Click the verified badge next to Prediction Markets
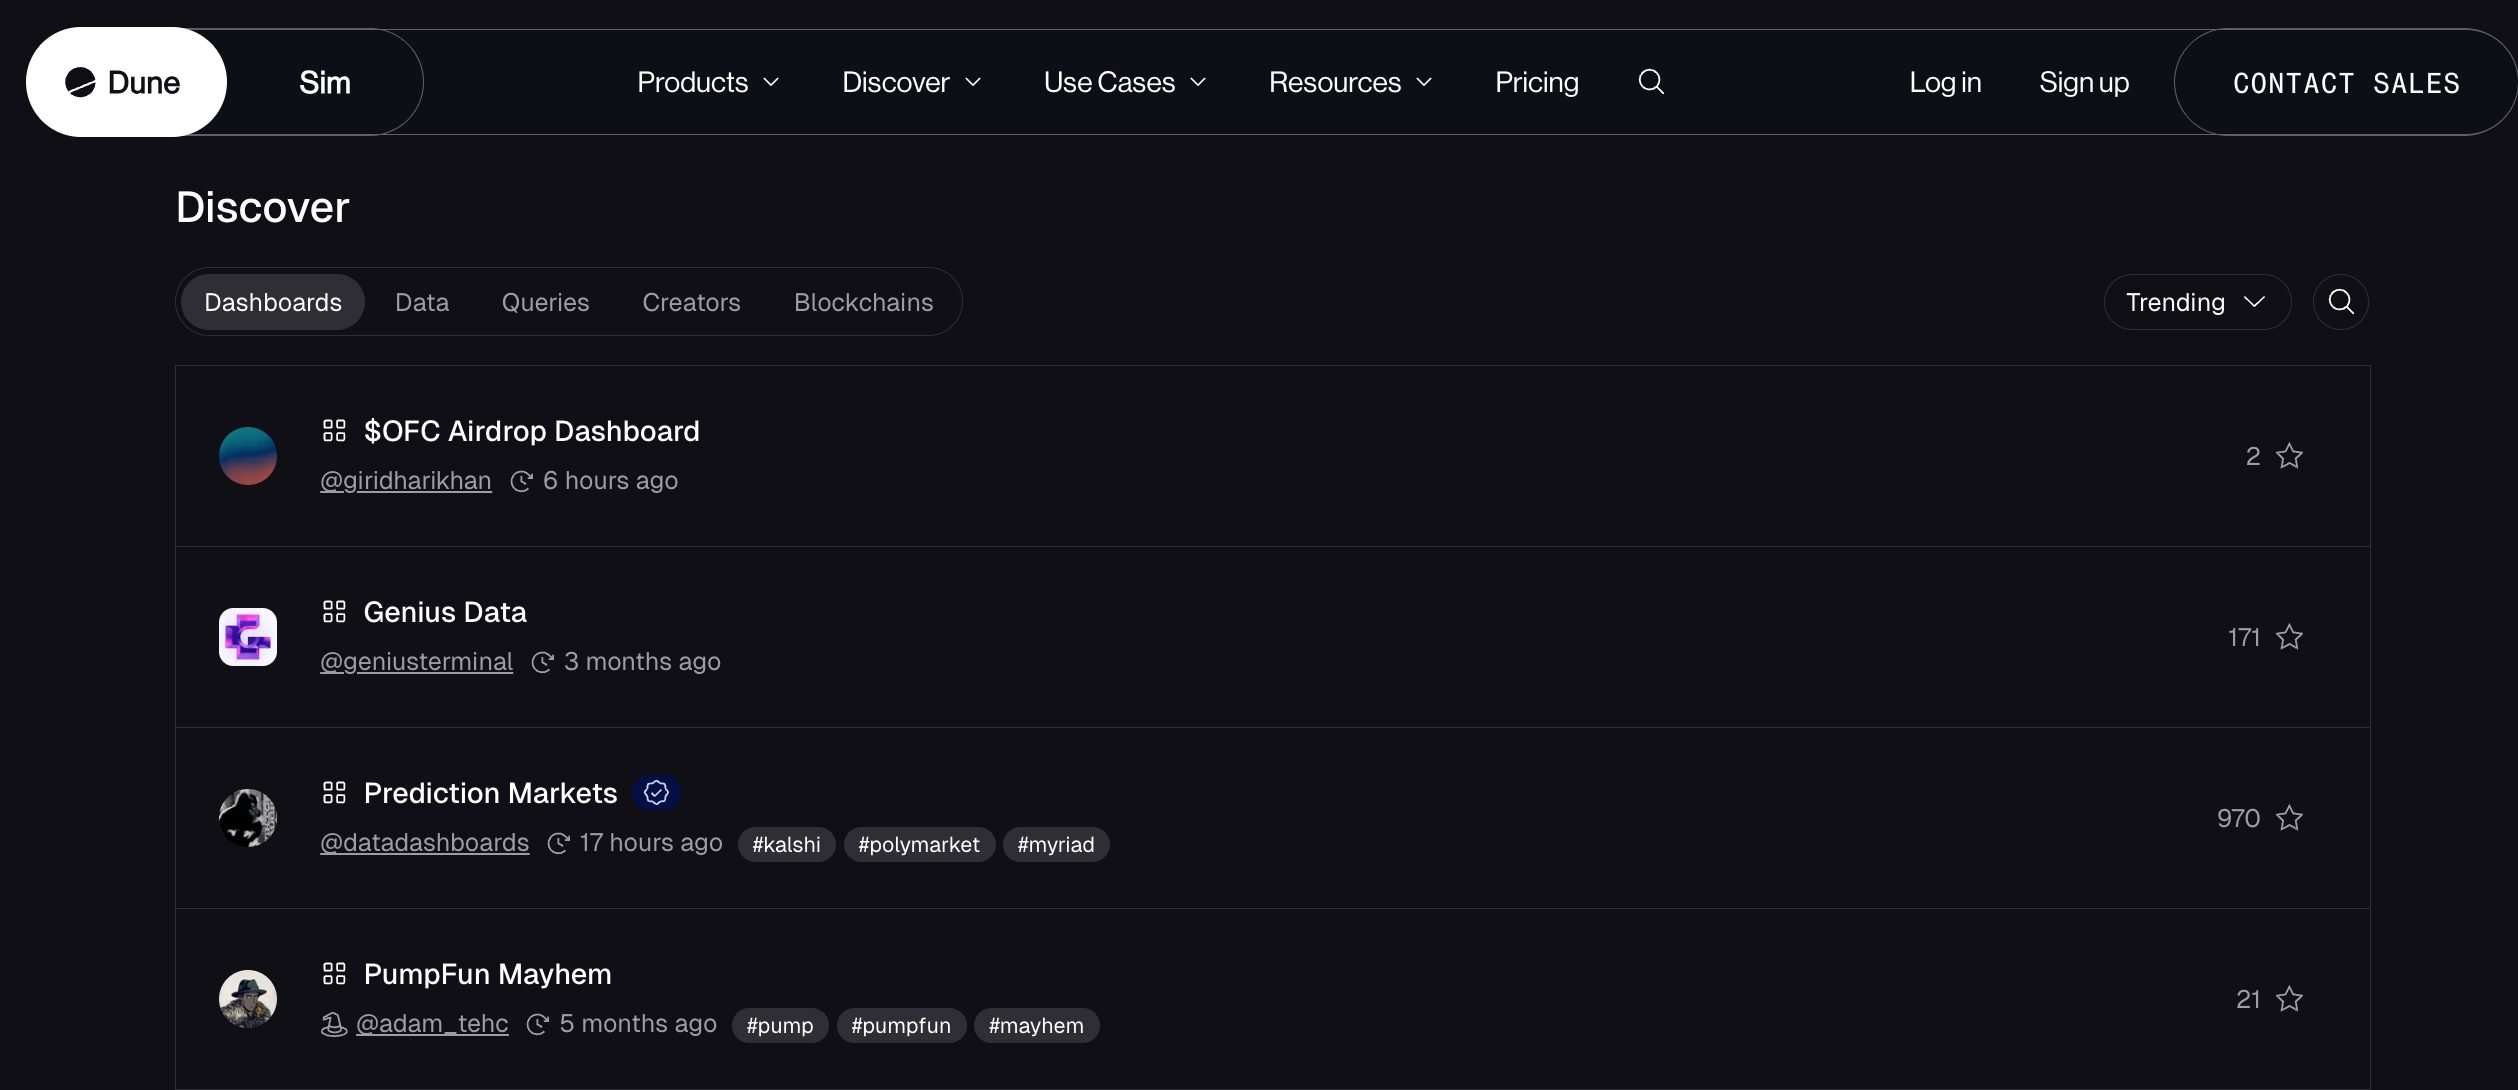 (x=656, y=793)
